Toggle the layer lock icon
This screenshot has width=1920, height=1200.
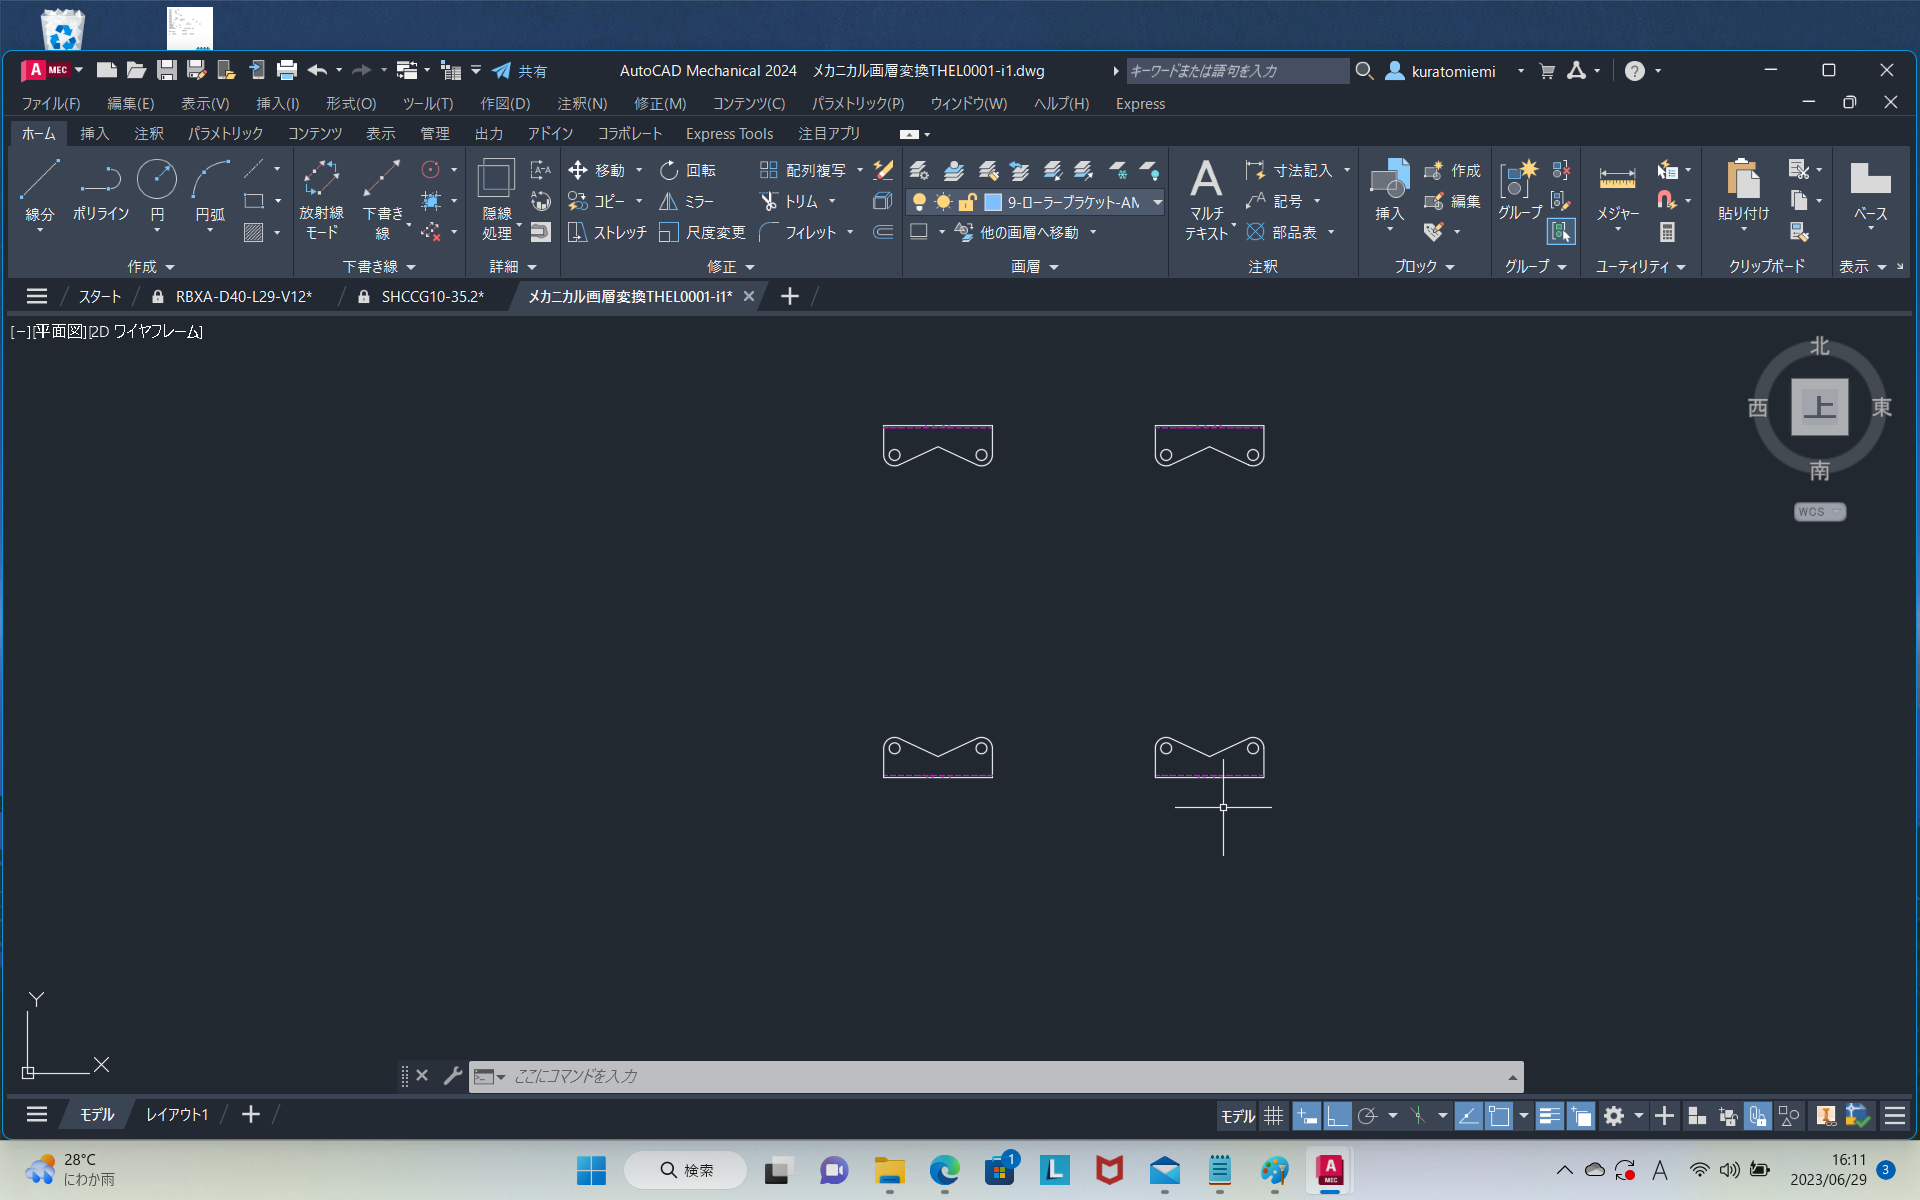[967, 202]
